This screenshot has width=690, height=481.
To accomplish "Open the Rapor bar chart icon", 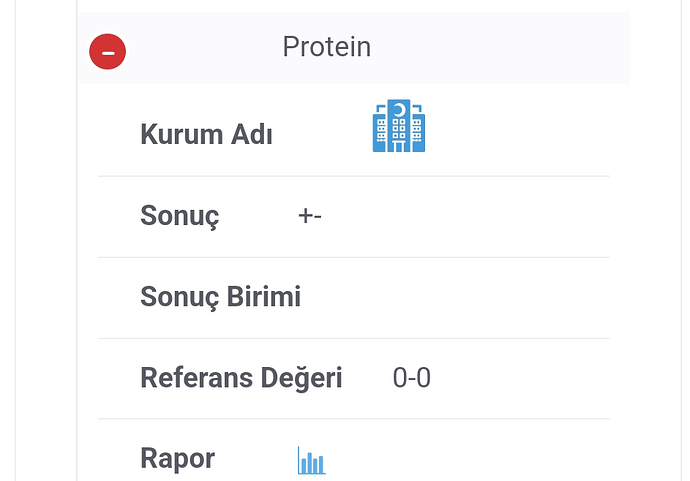I will 312,460.
